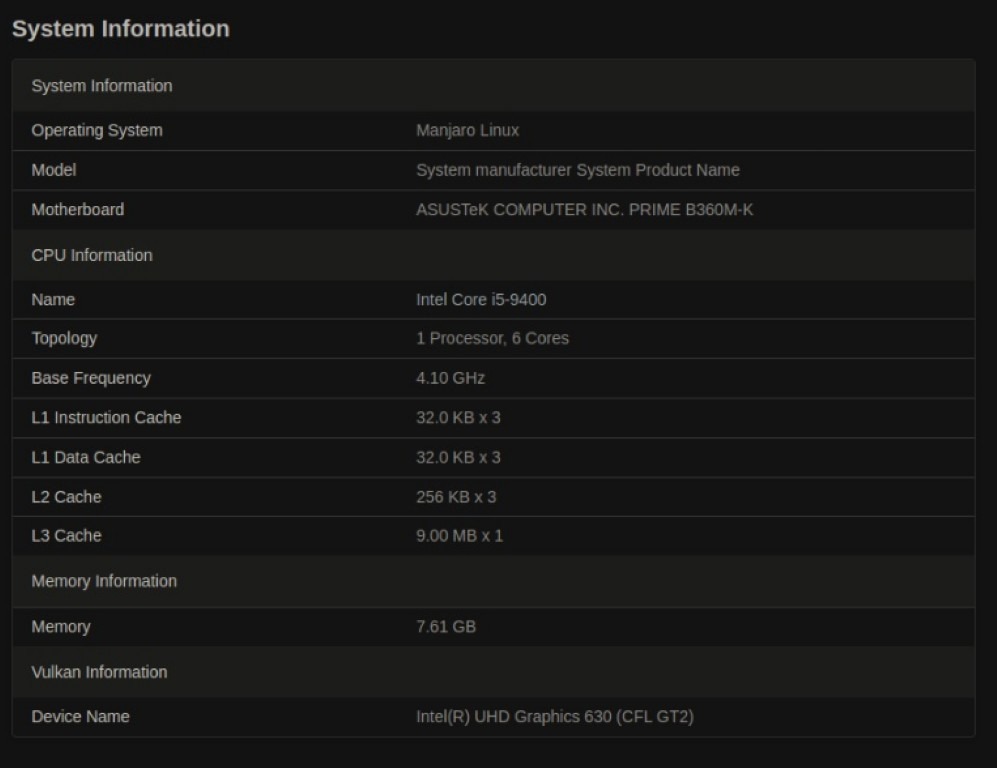Select the 7.61 GB memory value
The image size is (997, 768).
[x=446, y=627]
